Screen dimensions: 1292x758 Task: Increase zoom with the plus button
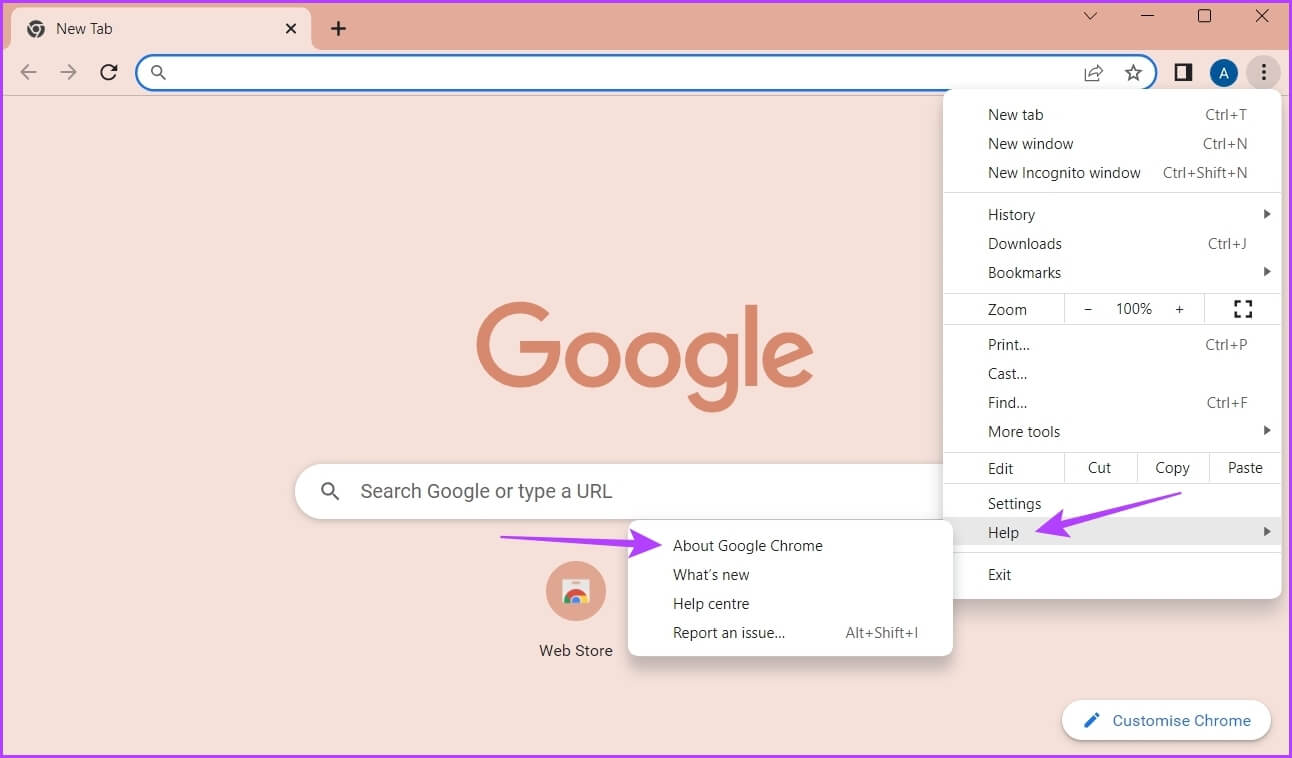[1180, 309]
